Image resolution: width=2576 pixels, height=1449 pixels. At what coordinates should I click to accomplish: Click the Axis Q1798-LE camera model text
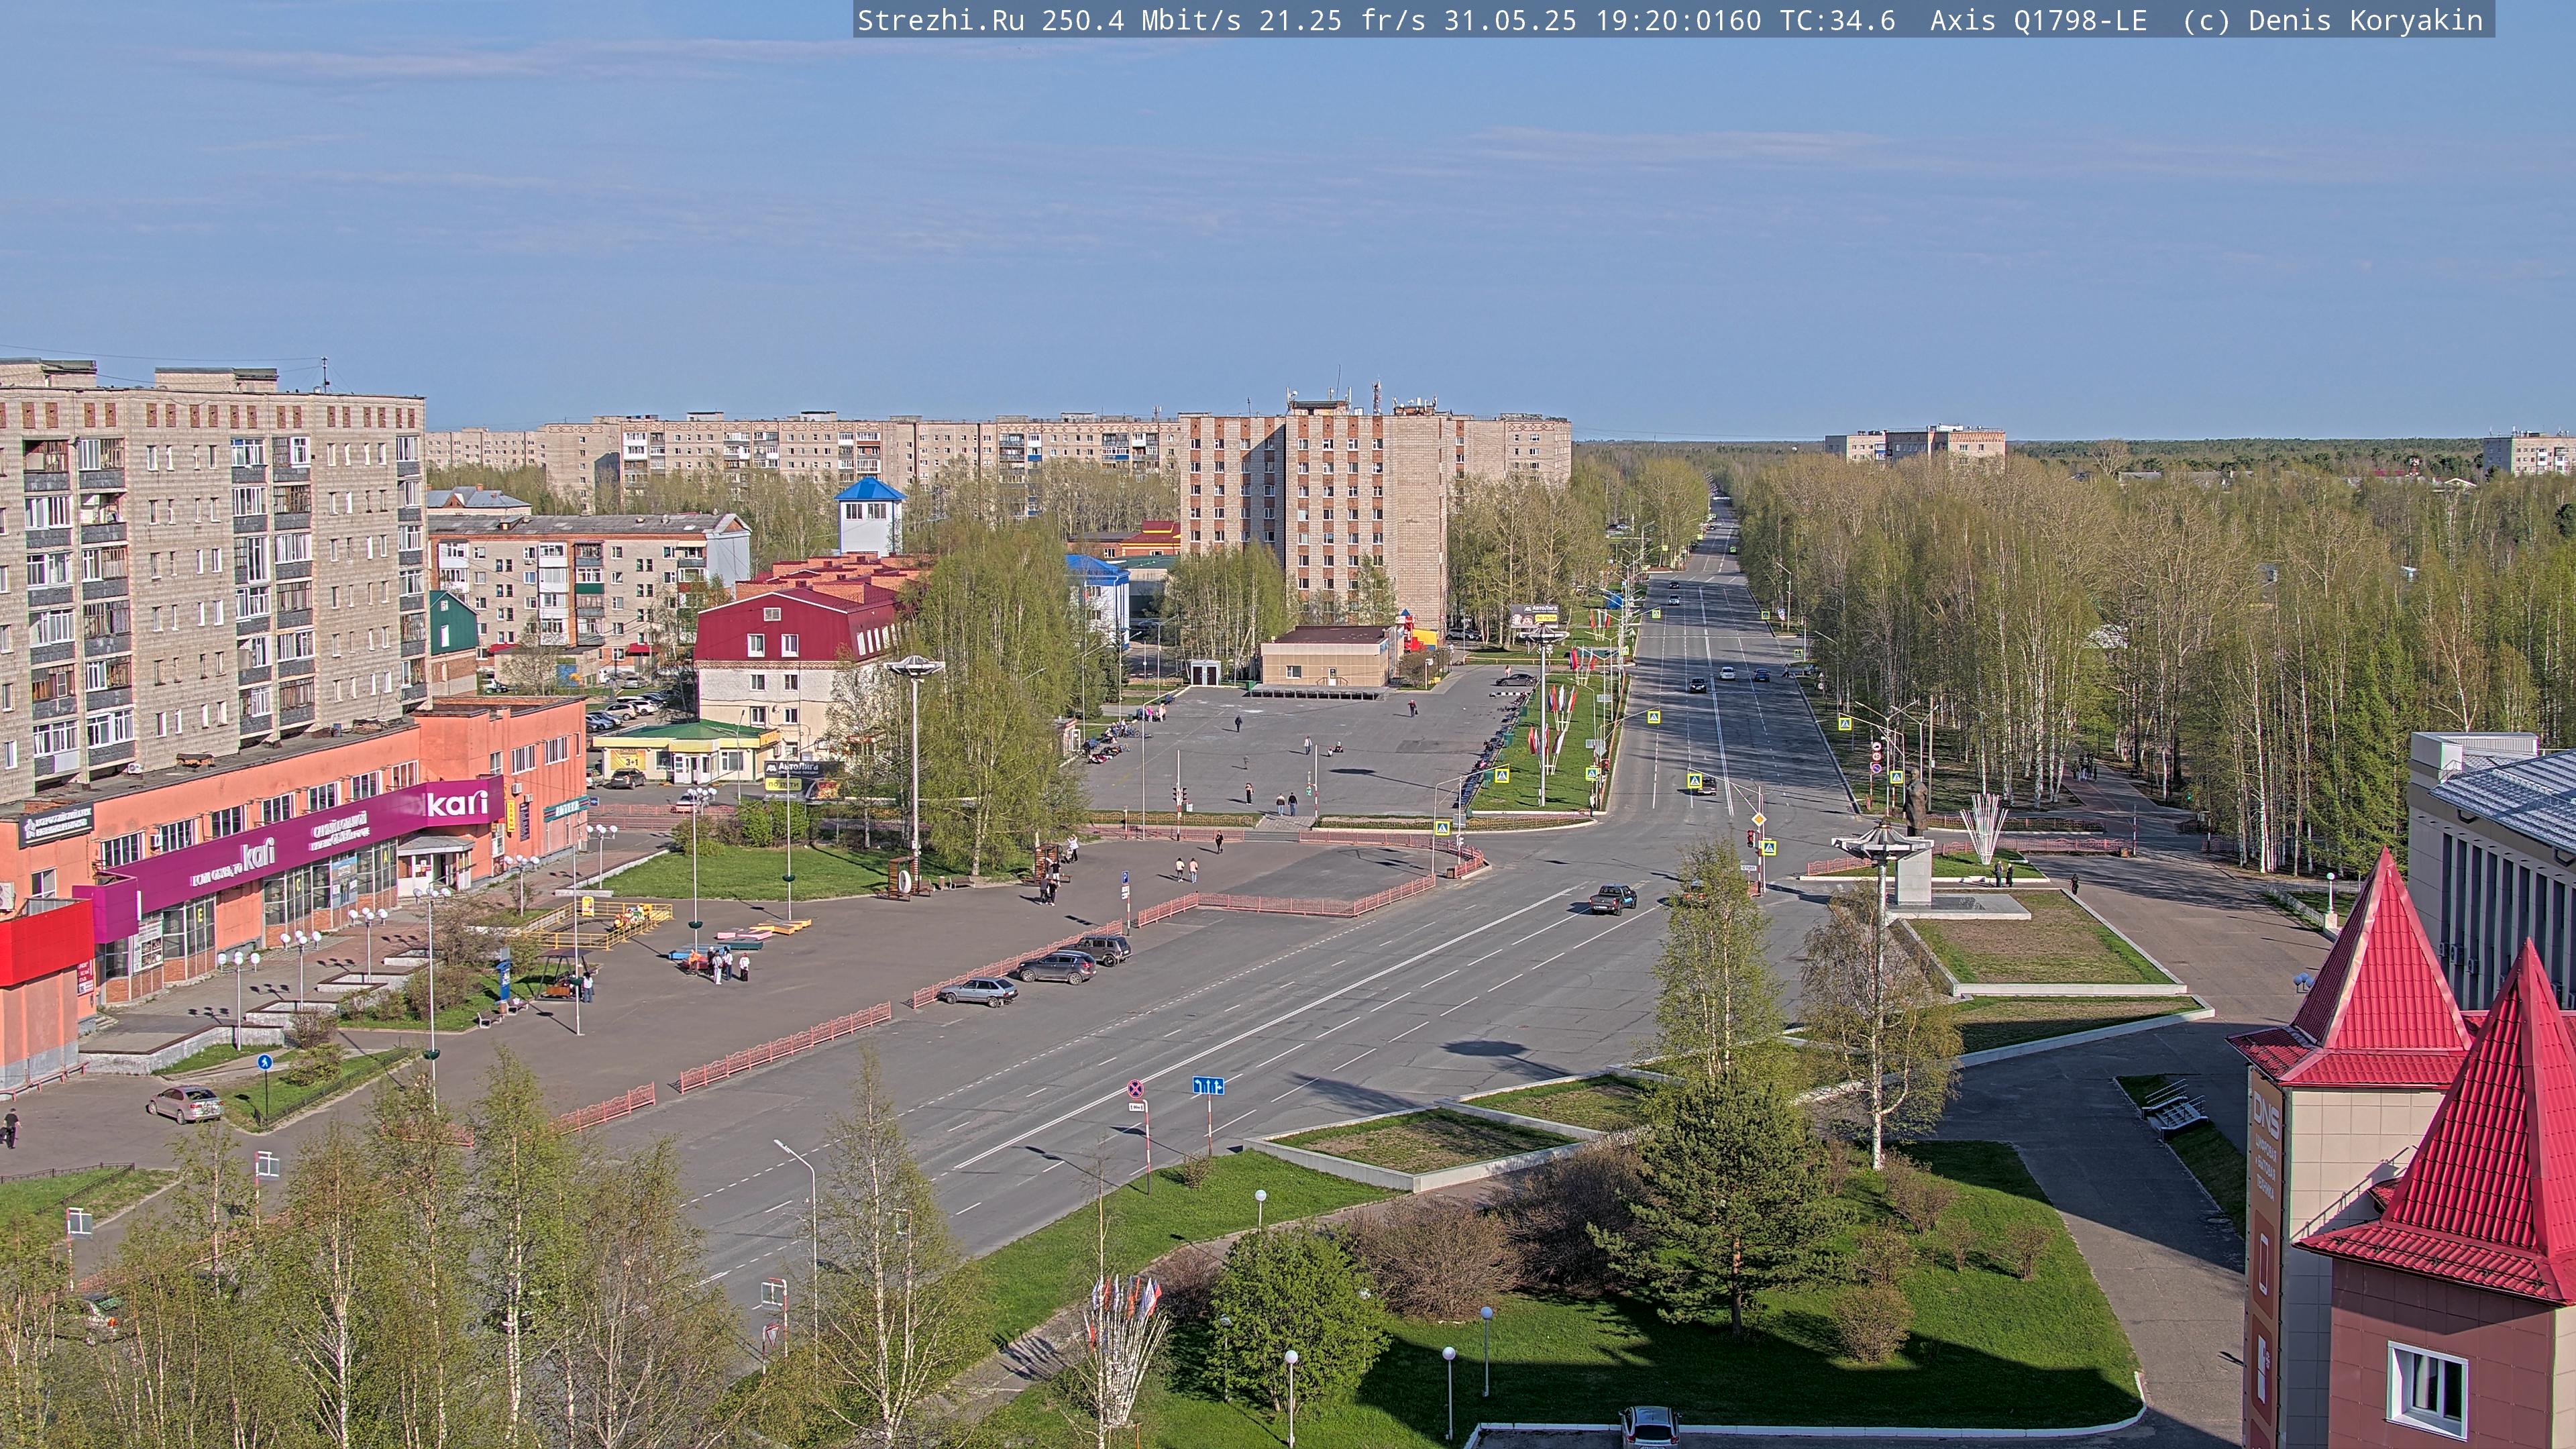tap(2038, 20)
